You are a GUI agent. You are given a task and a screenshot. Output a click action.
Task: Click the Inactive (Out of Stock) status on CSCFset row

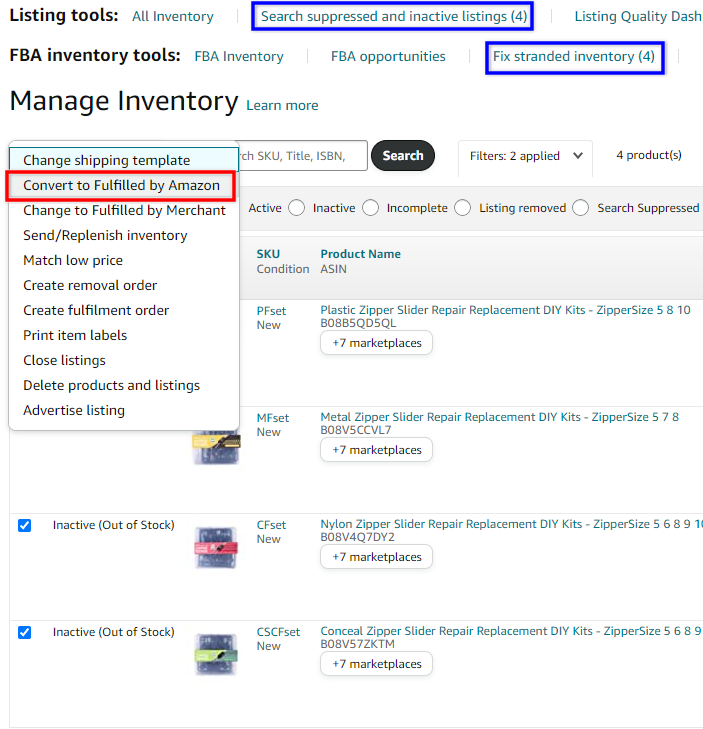click(x=113, y=632)
